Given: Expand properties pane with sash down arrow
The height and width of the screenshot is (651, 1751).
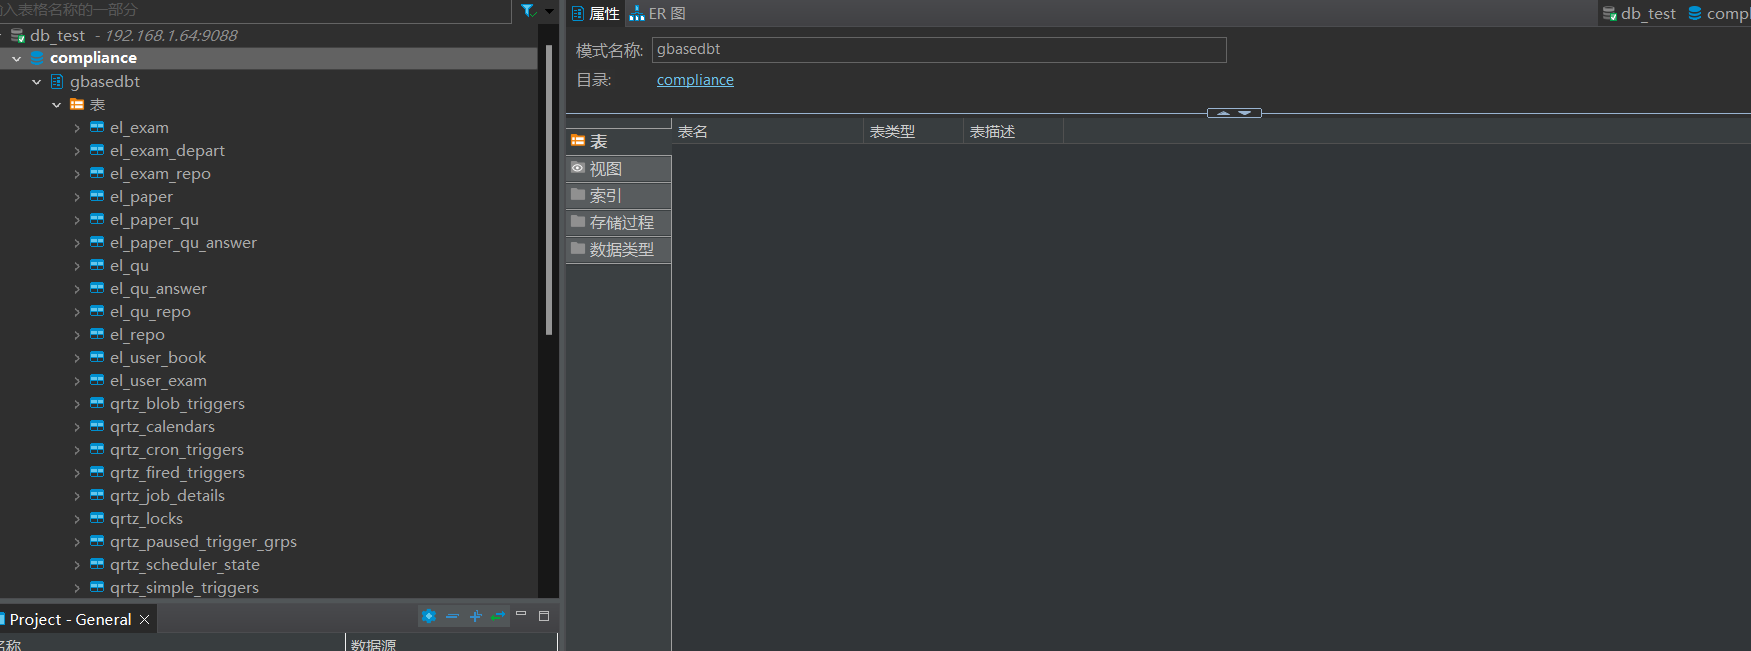Looking at the screenshot, I should pos(1244,113).
